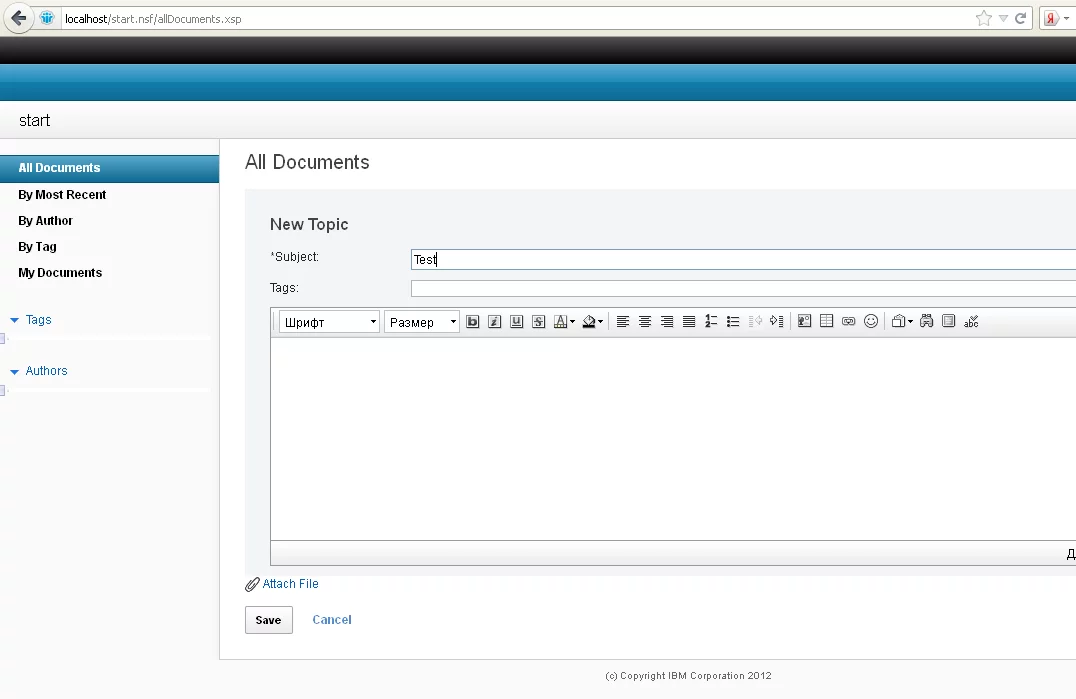The image size is (1076, 699).
Task: Open the Размер size dropdown
Action: [x=421, y=322]
